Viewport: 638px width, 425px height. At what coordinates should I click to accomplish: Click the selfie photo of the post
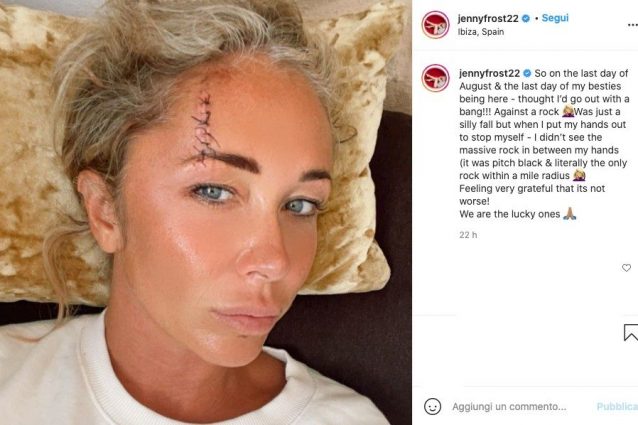(205, 212)
